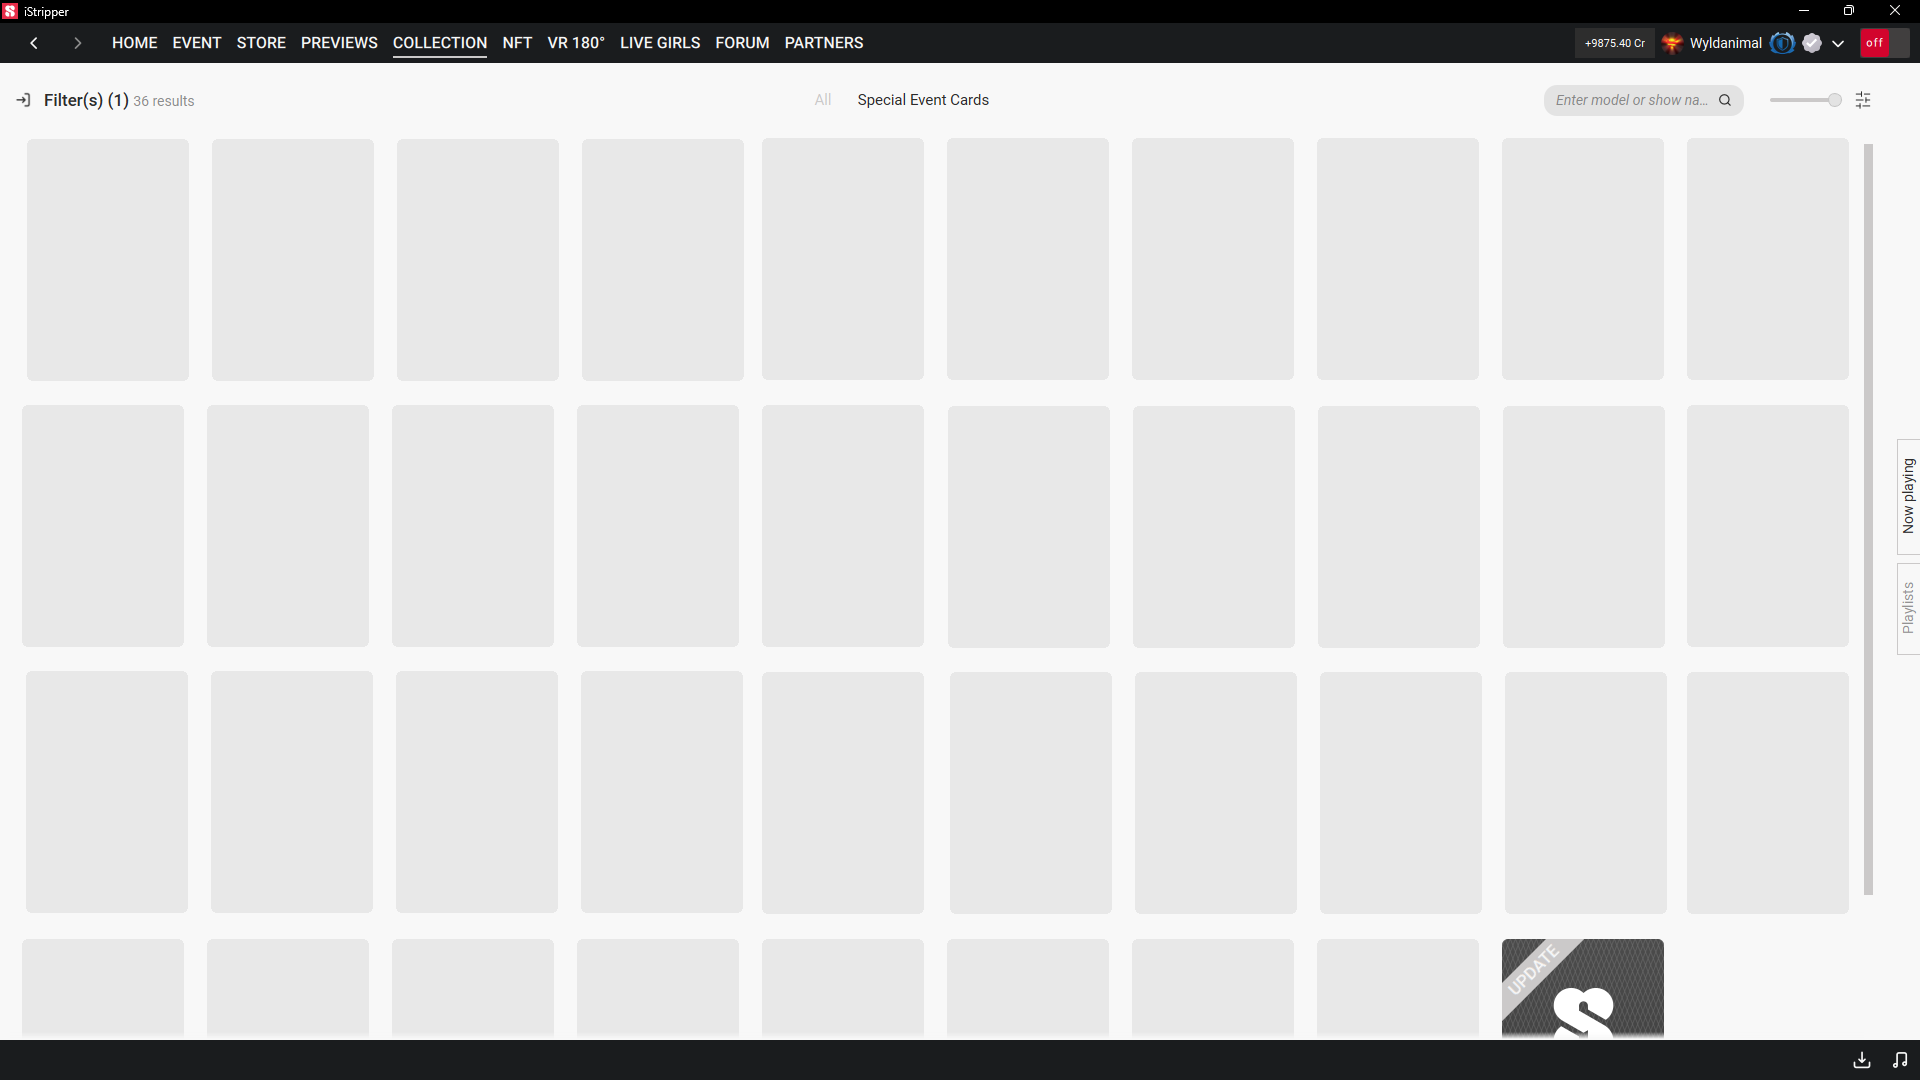The image size is (1920, 1080).
Task: Click the music note icon
Action: [1899, 1060]
